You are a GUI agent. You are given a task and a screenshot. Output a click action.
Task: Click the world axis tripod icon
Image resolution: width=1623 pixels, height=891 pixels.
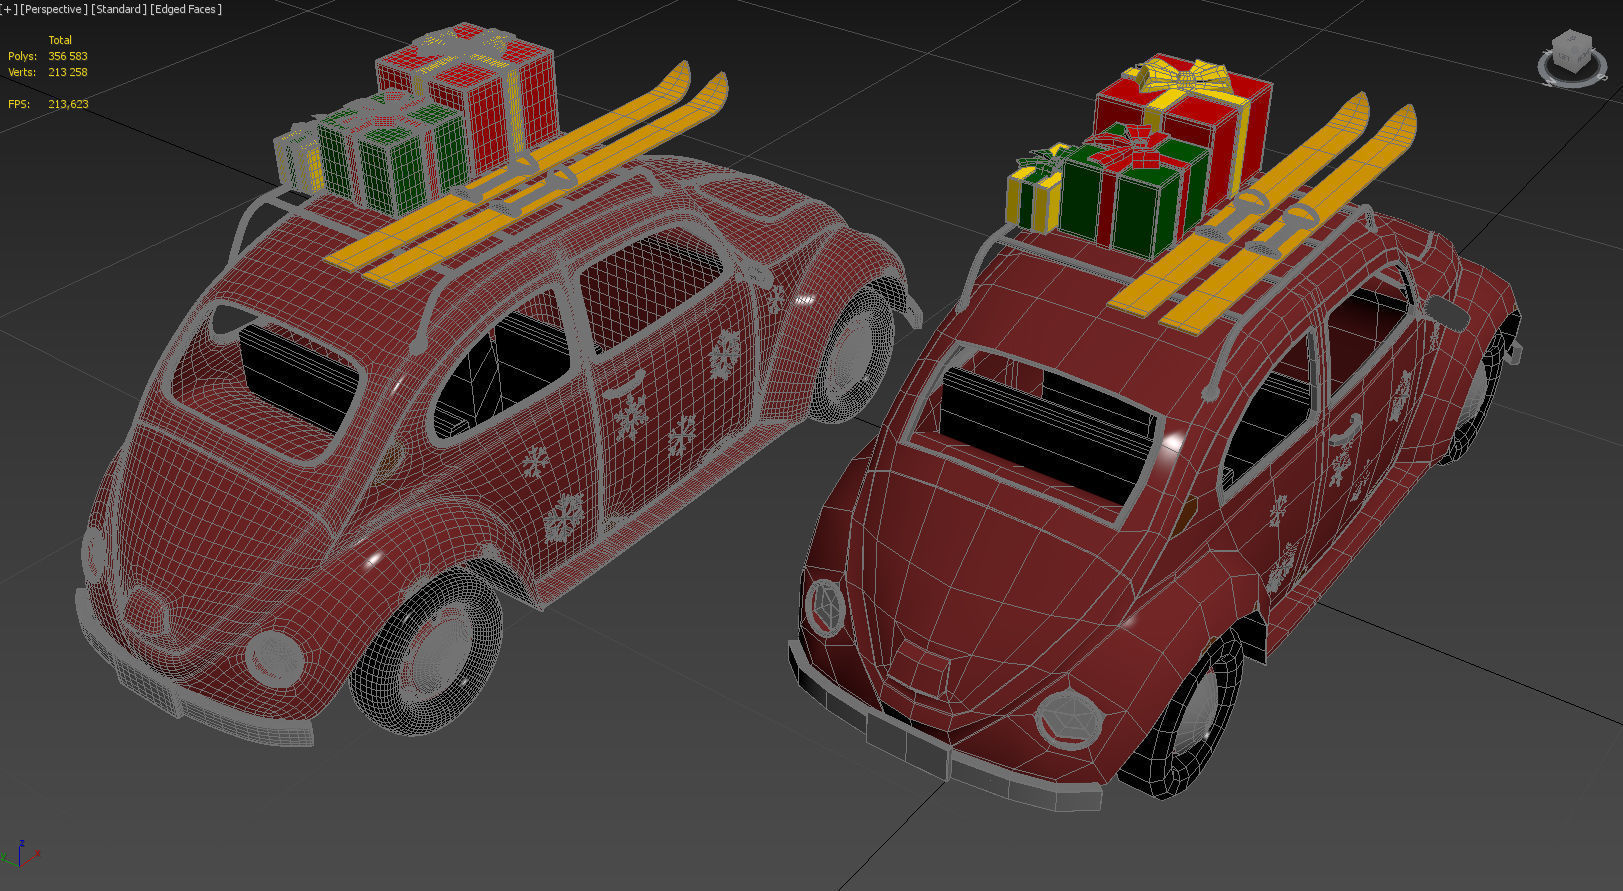pos(20,855)
